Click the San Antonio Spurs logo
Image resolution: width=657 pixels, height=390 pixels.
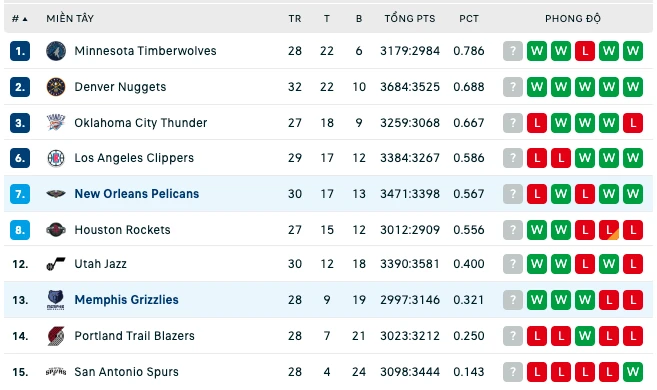(x=56, y=372)
